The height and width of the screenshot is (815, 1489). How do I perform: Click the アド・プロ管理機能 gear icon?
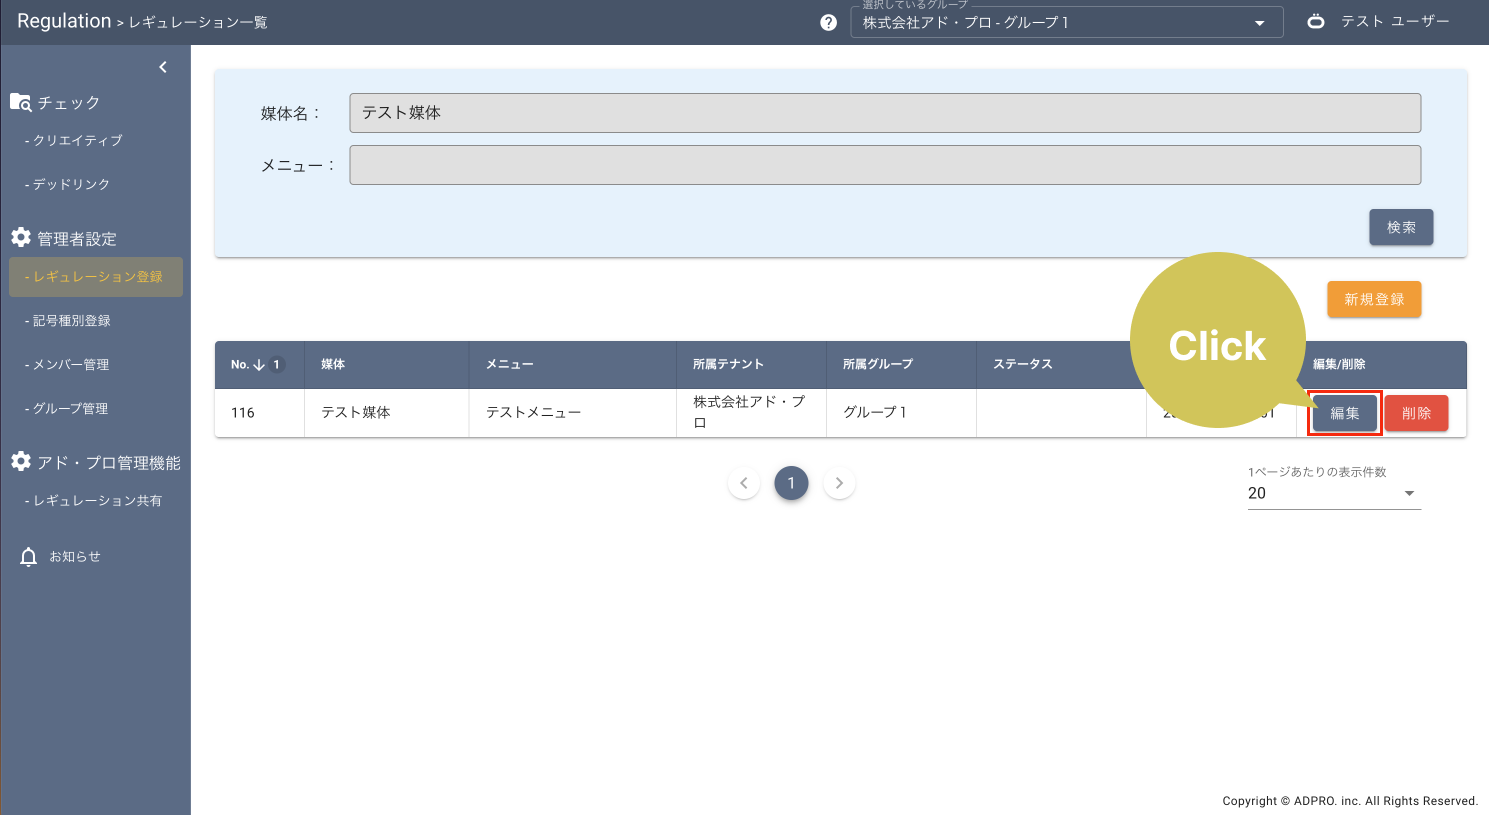coord(19,462)
